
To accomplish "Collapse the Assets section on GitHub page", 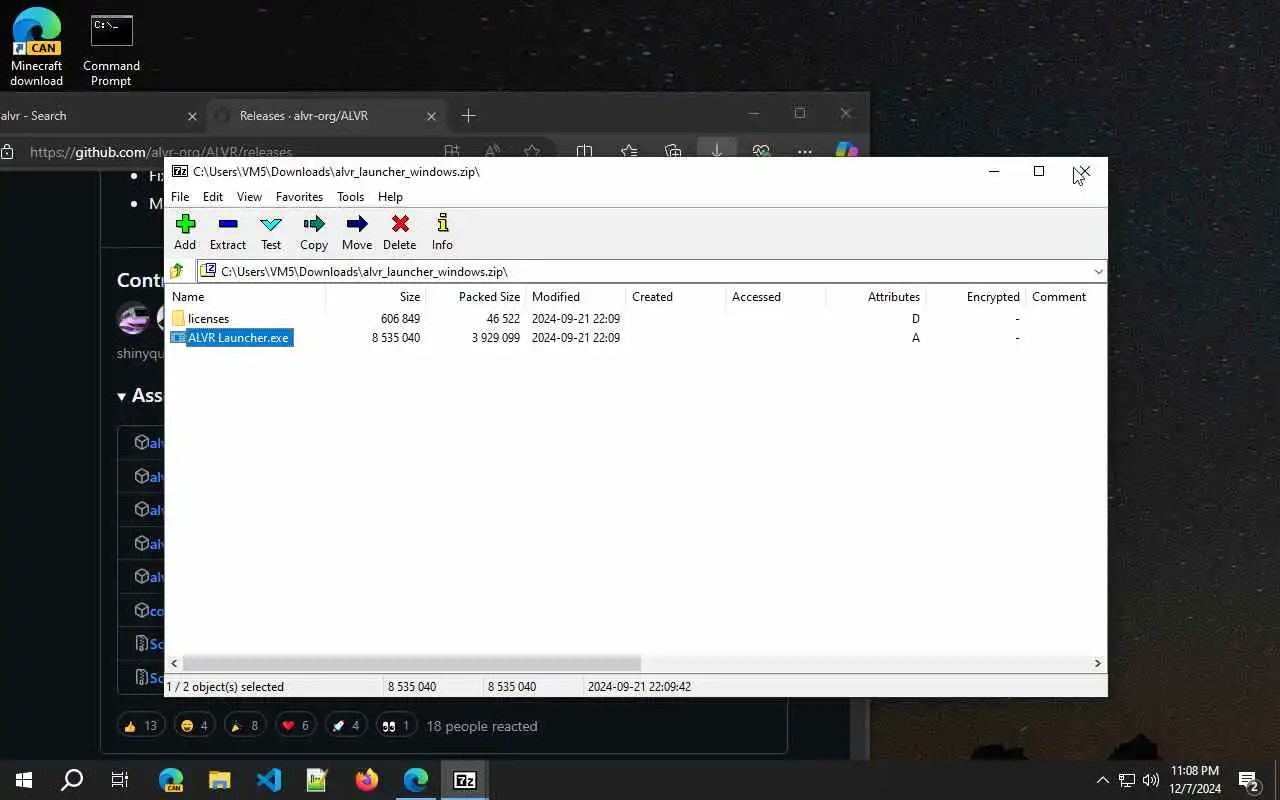I will click(140, 396).
